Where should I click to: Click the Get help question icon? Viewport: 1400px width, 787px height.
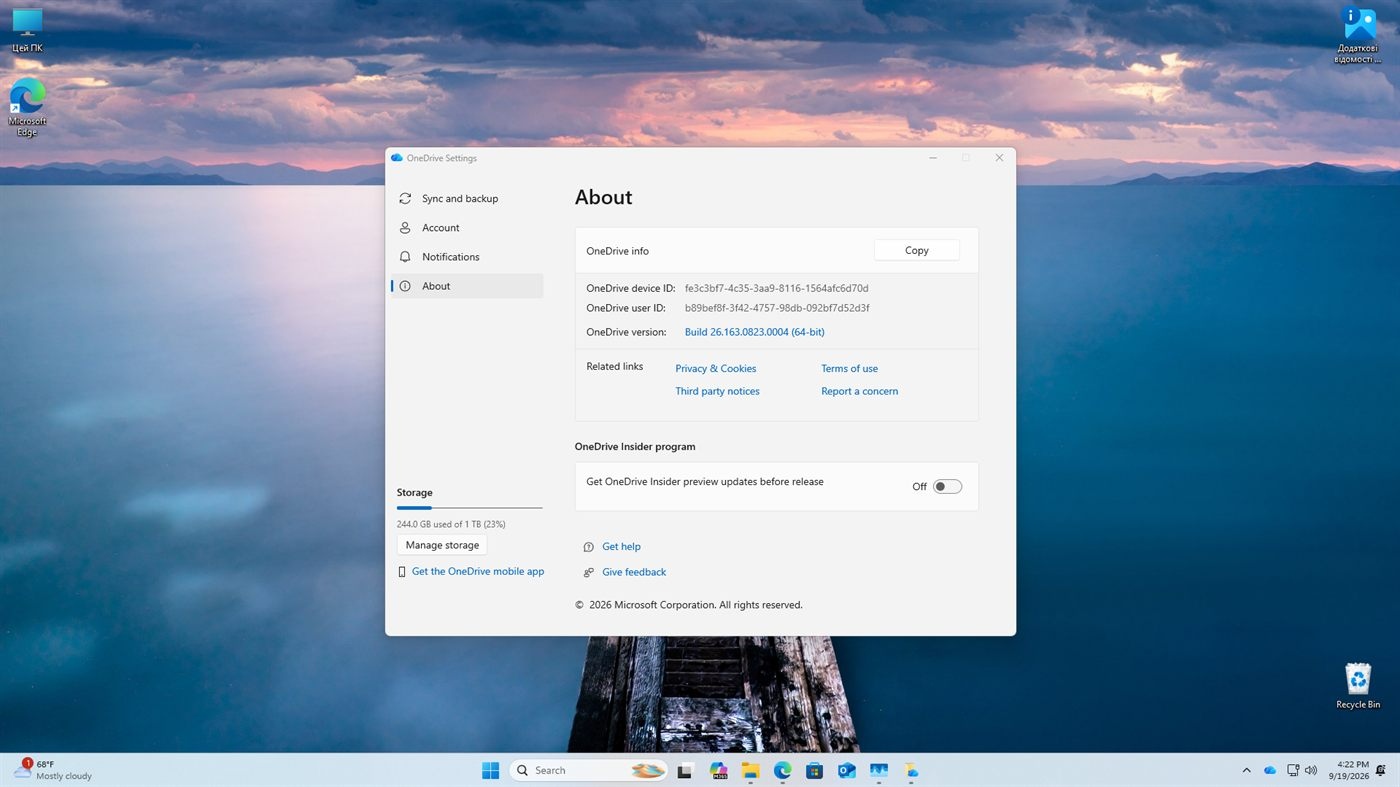pyautogui.click(x=588, y=547)
